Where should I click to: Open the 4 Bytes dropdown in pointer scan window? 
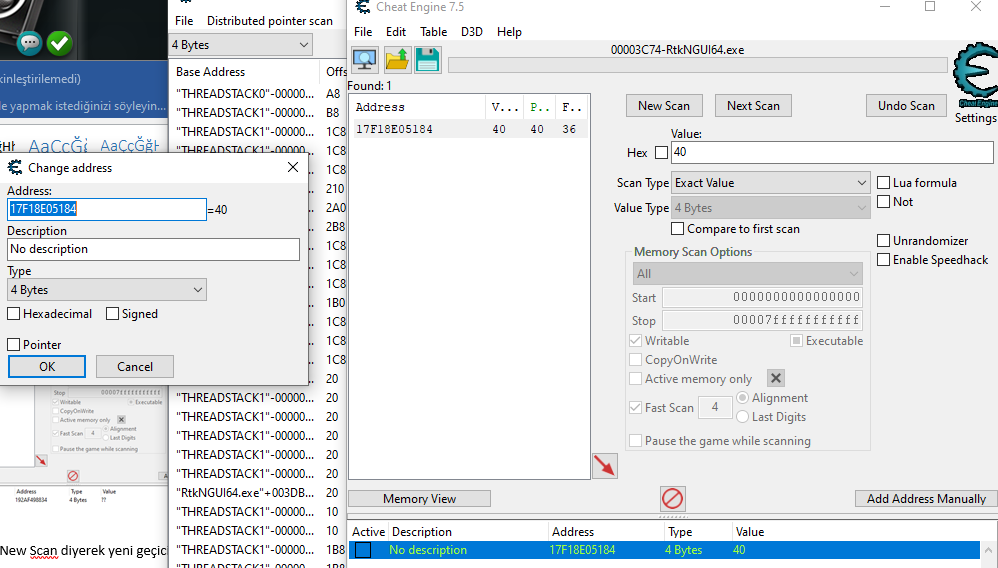241,45
